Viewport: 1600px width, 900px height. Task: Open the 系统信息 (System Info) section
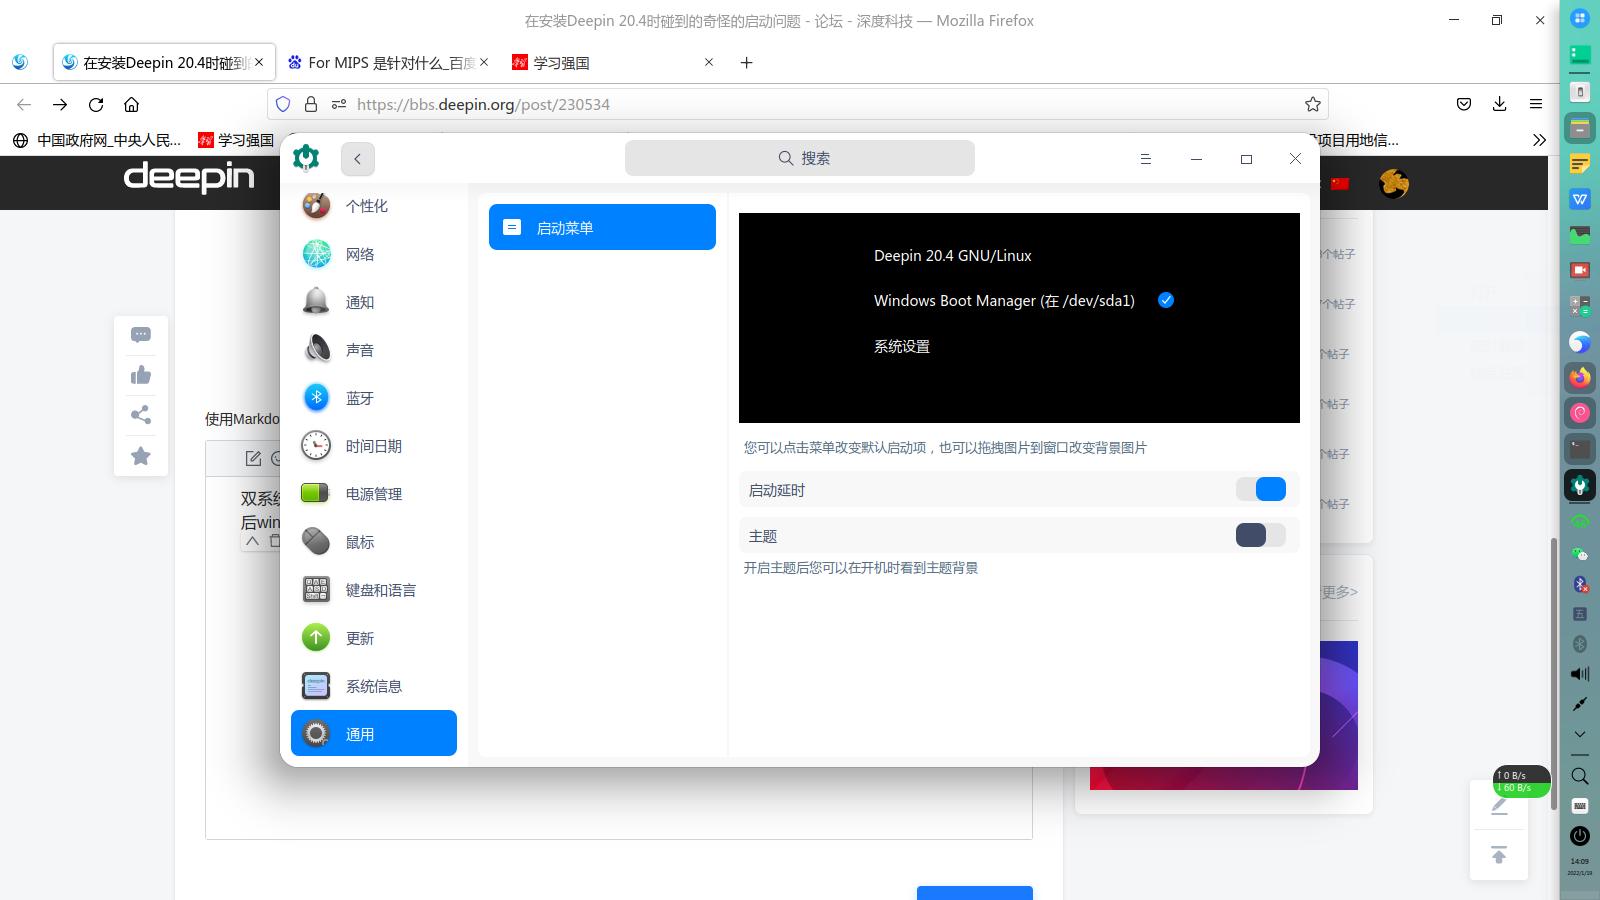click(x=374, y=685)
